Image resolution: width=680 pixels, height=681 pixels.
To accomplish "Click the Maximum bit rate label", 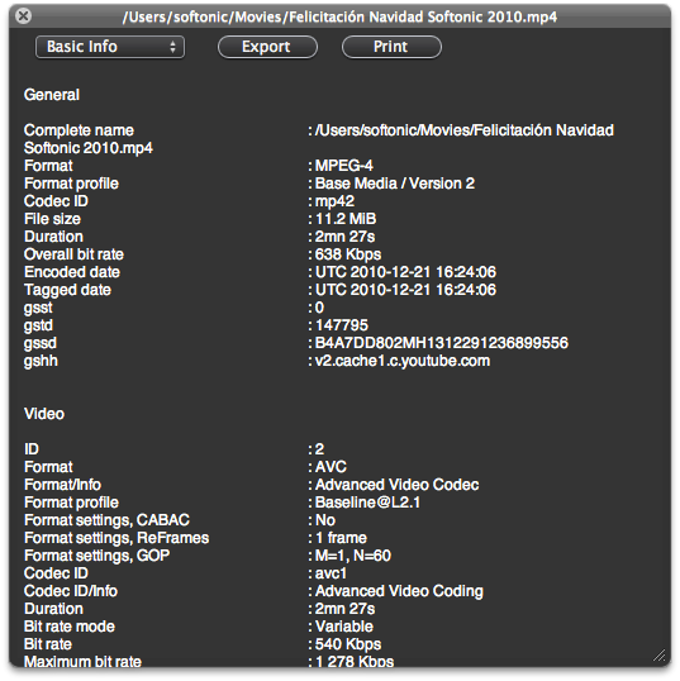I will coord(83,661).
